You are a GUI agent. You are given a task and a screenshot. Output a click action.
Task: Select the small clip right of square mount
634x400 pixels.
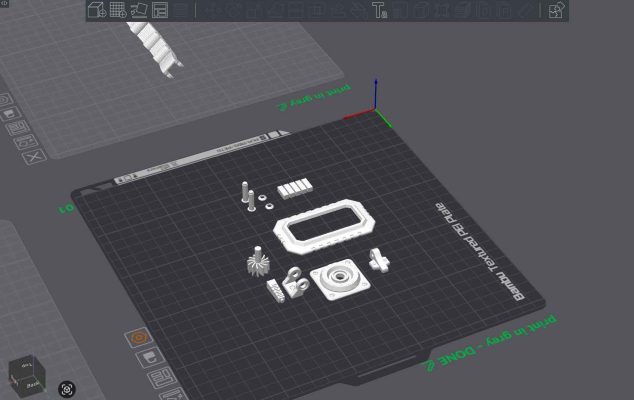click(x=379, y=260)
